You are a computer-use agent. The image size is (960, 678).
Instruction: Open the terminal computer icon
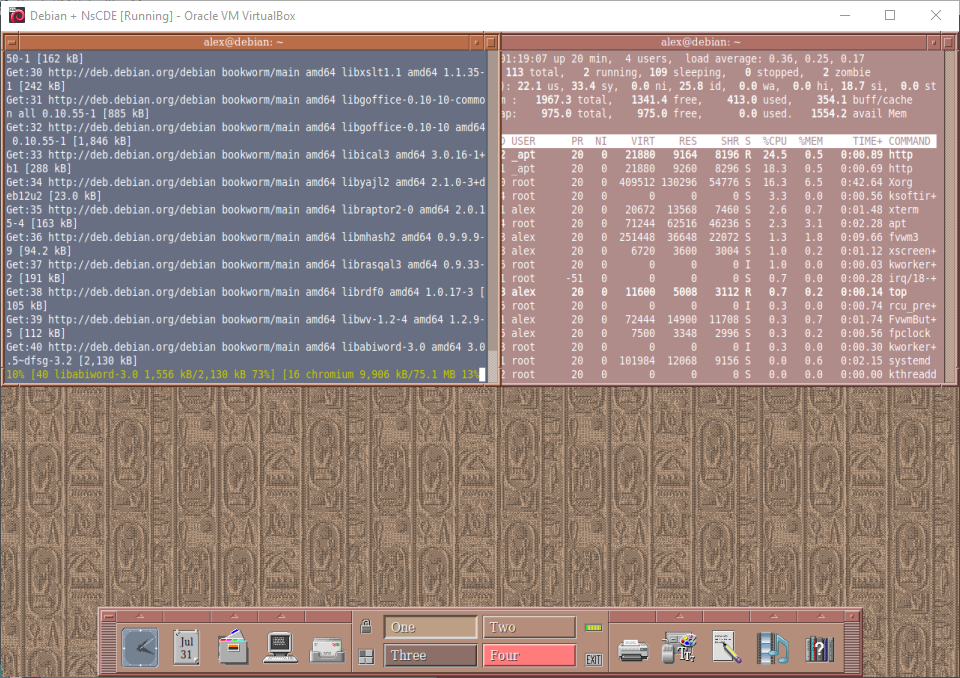click(281, 647)
